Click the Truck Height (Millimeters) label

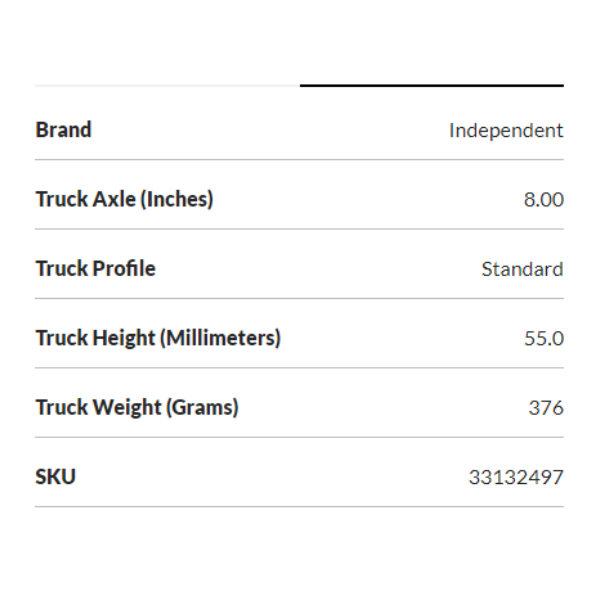click(x=157, y=338)
